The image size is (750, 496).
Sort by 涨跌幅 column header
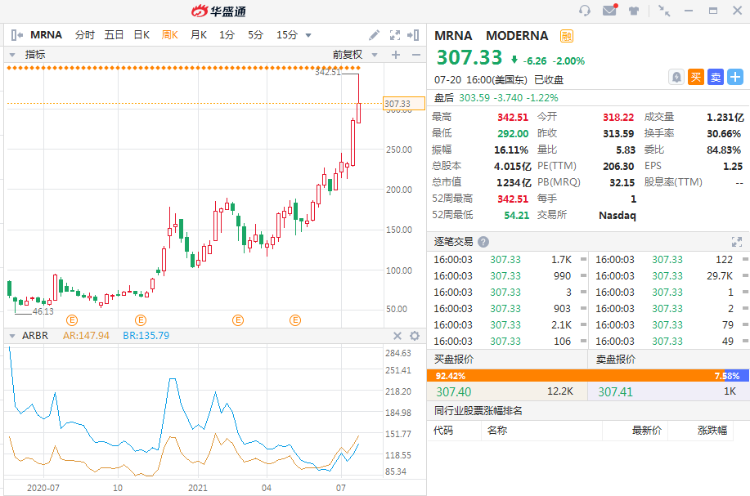[x=712, y=430]
